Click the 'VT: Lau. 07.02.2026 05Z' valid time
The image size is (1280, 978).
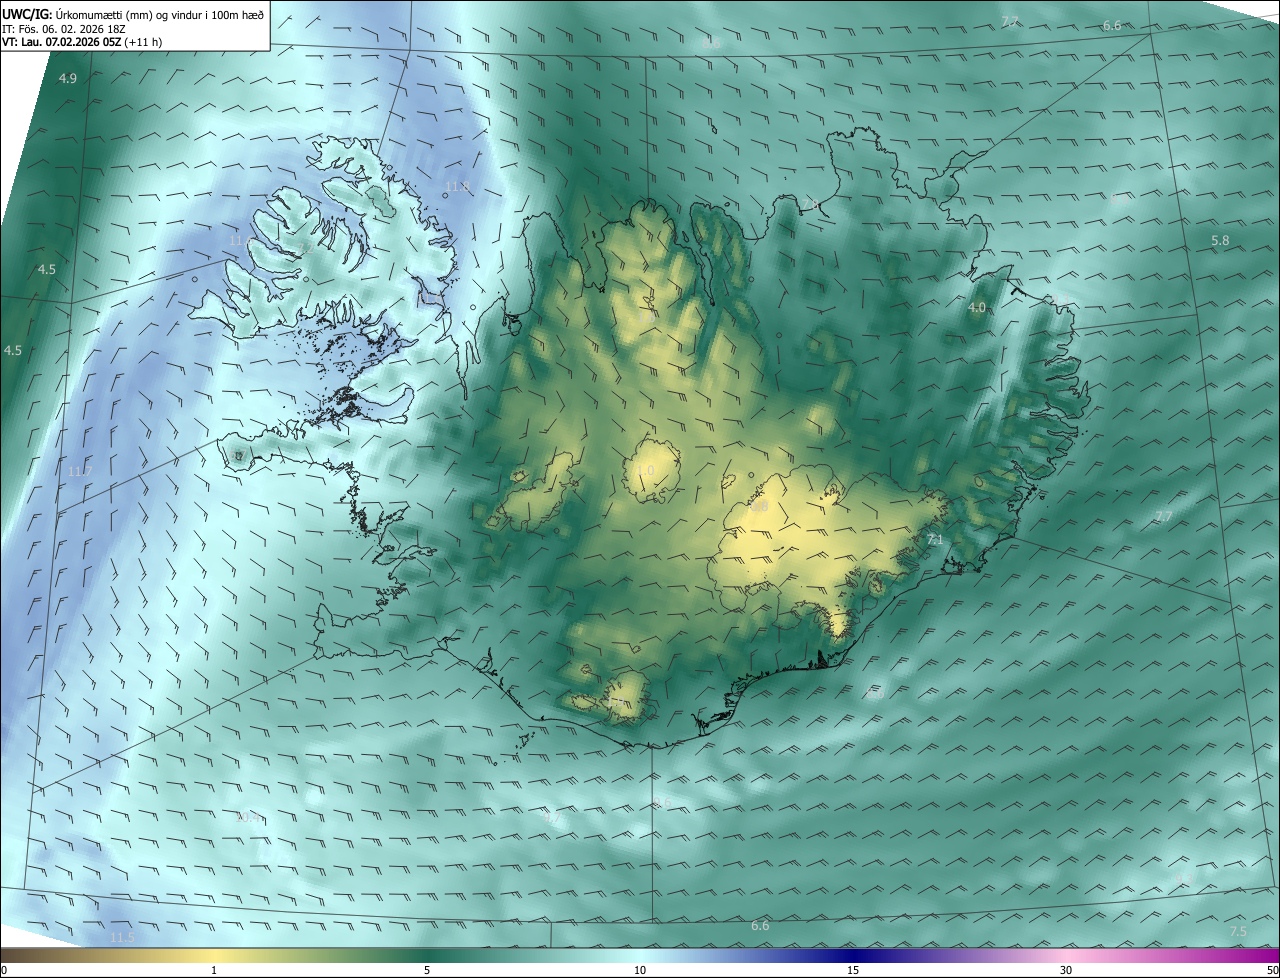pyautogui.click(x=62, y=42)
